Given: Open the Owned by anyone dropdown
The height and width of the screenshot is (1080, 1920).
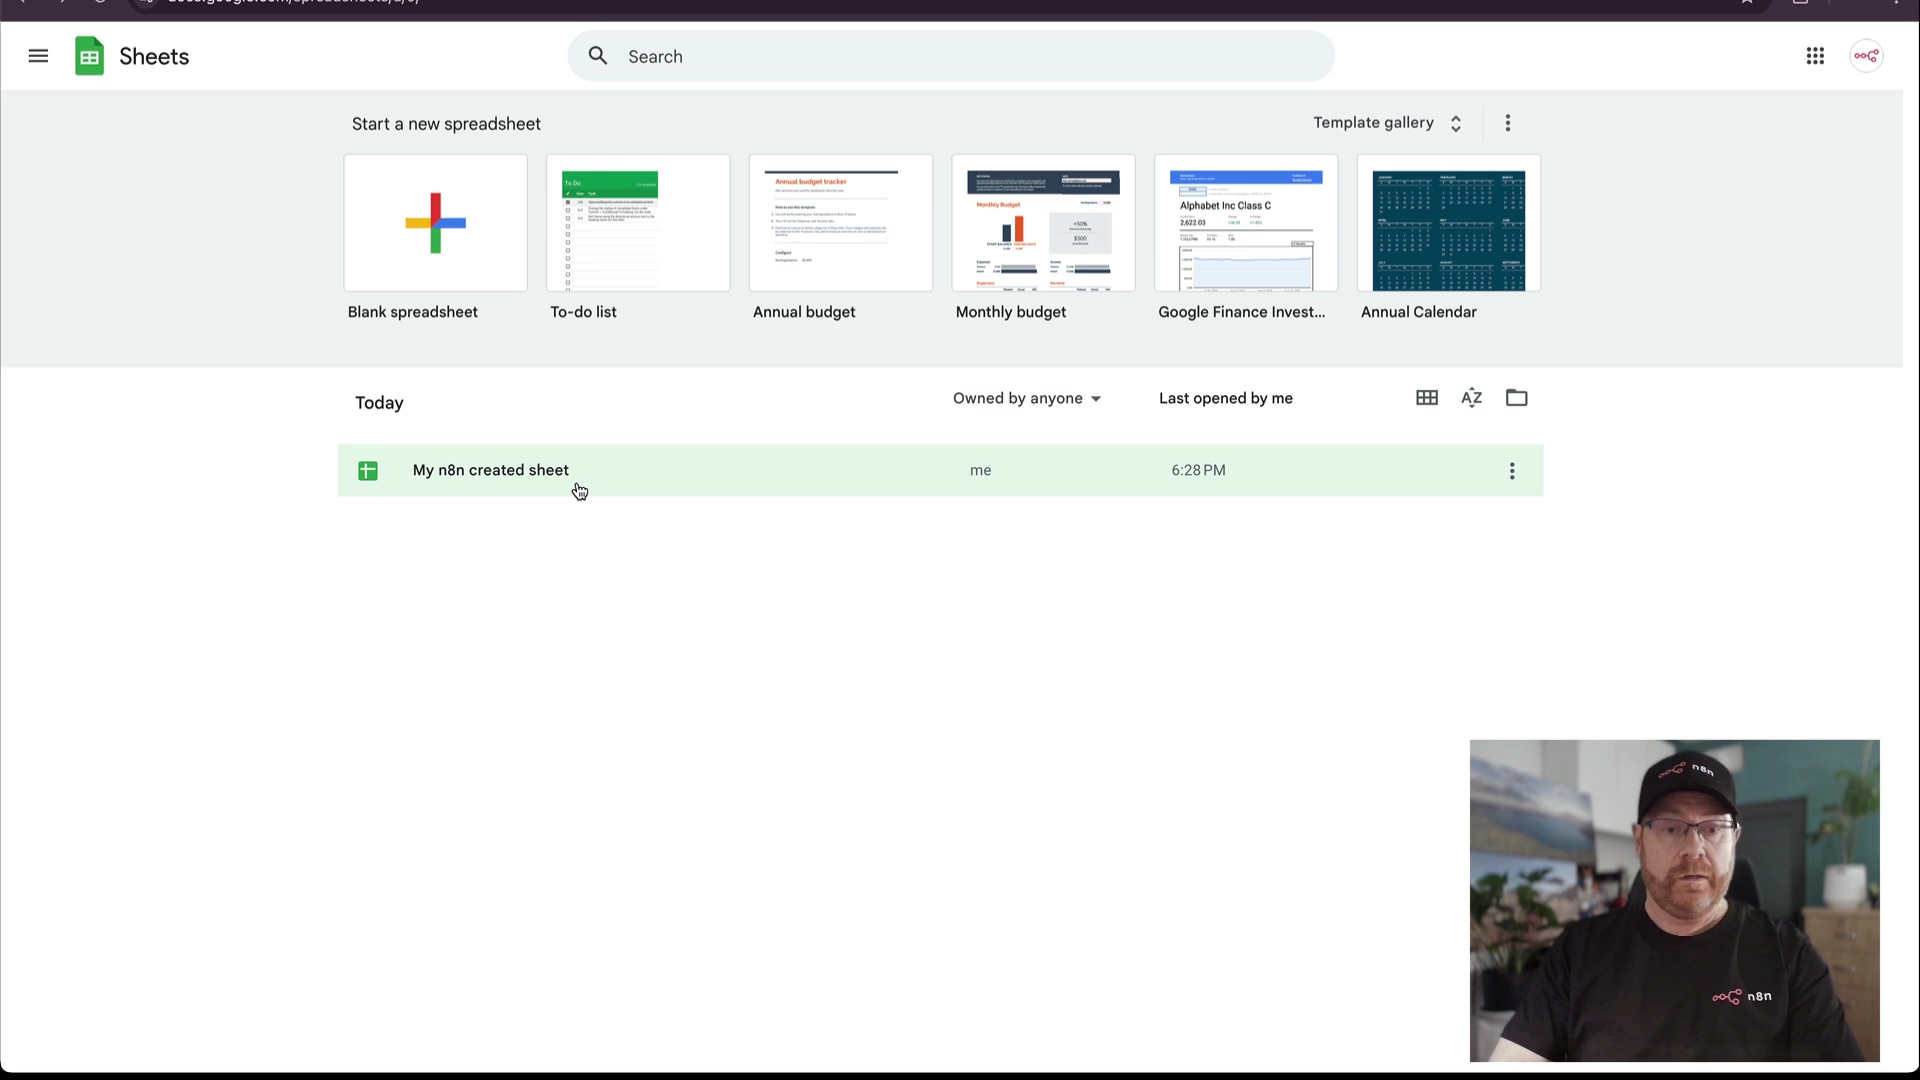Looking at the screenshot, I should [1027, 398].
